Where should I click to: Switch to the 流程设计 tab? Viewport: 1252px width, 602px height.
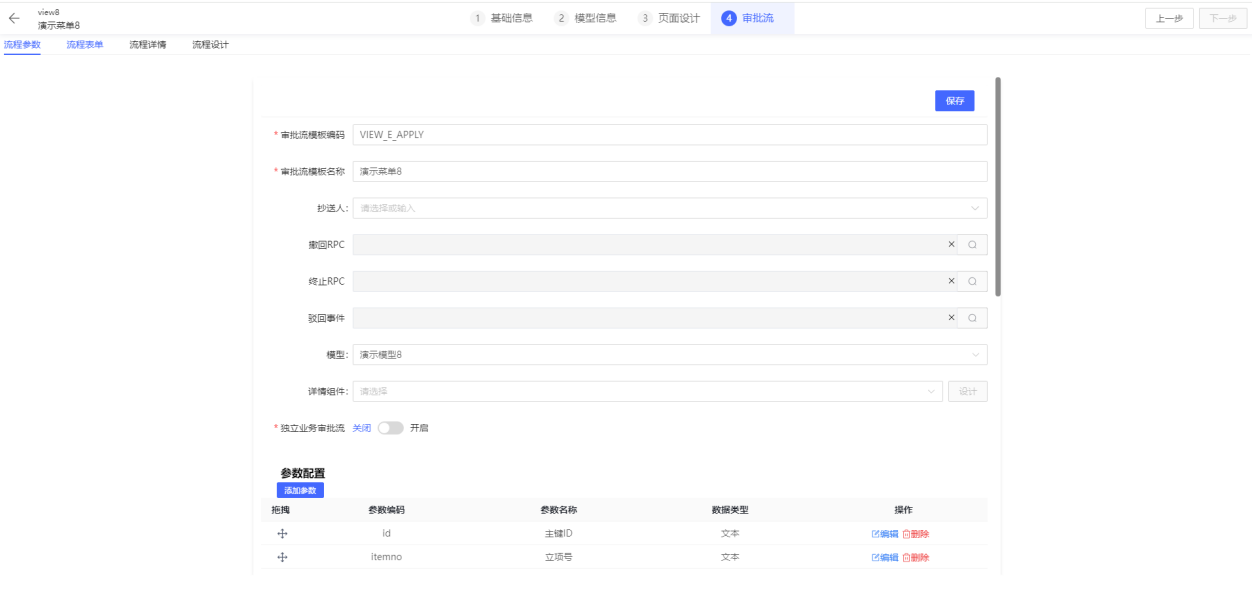pyautogui.click(x=211, y=45)
